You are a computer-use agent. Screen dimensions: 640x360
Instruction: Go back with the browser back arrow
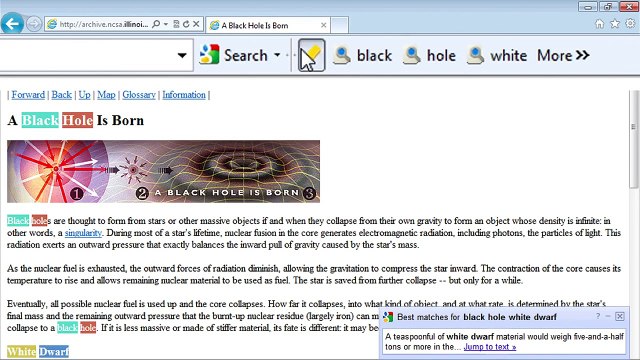click(x=12, y=24)
